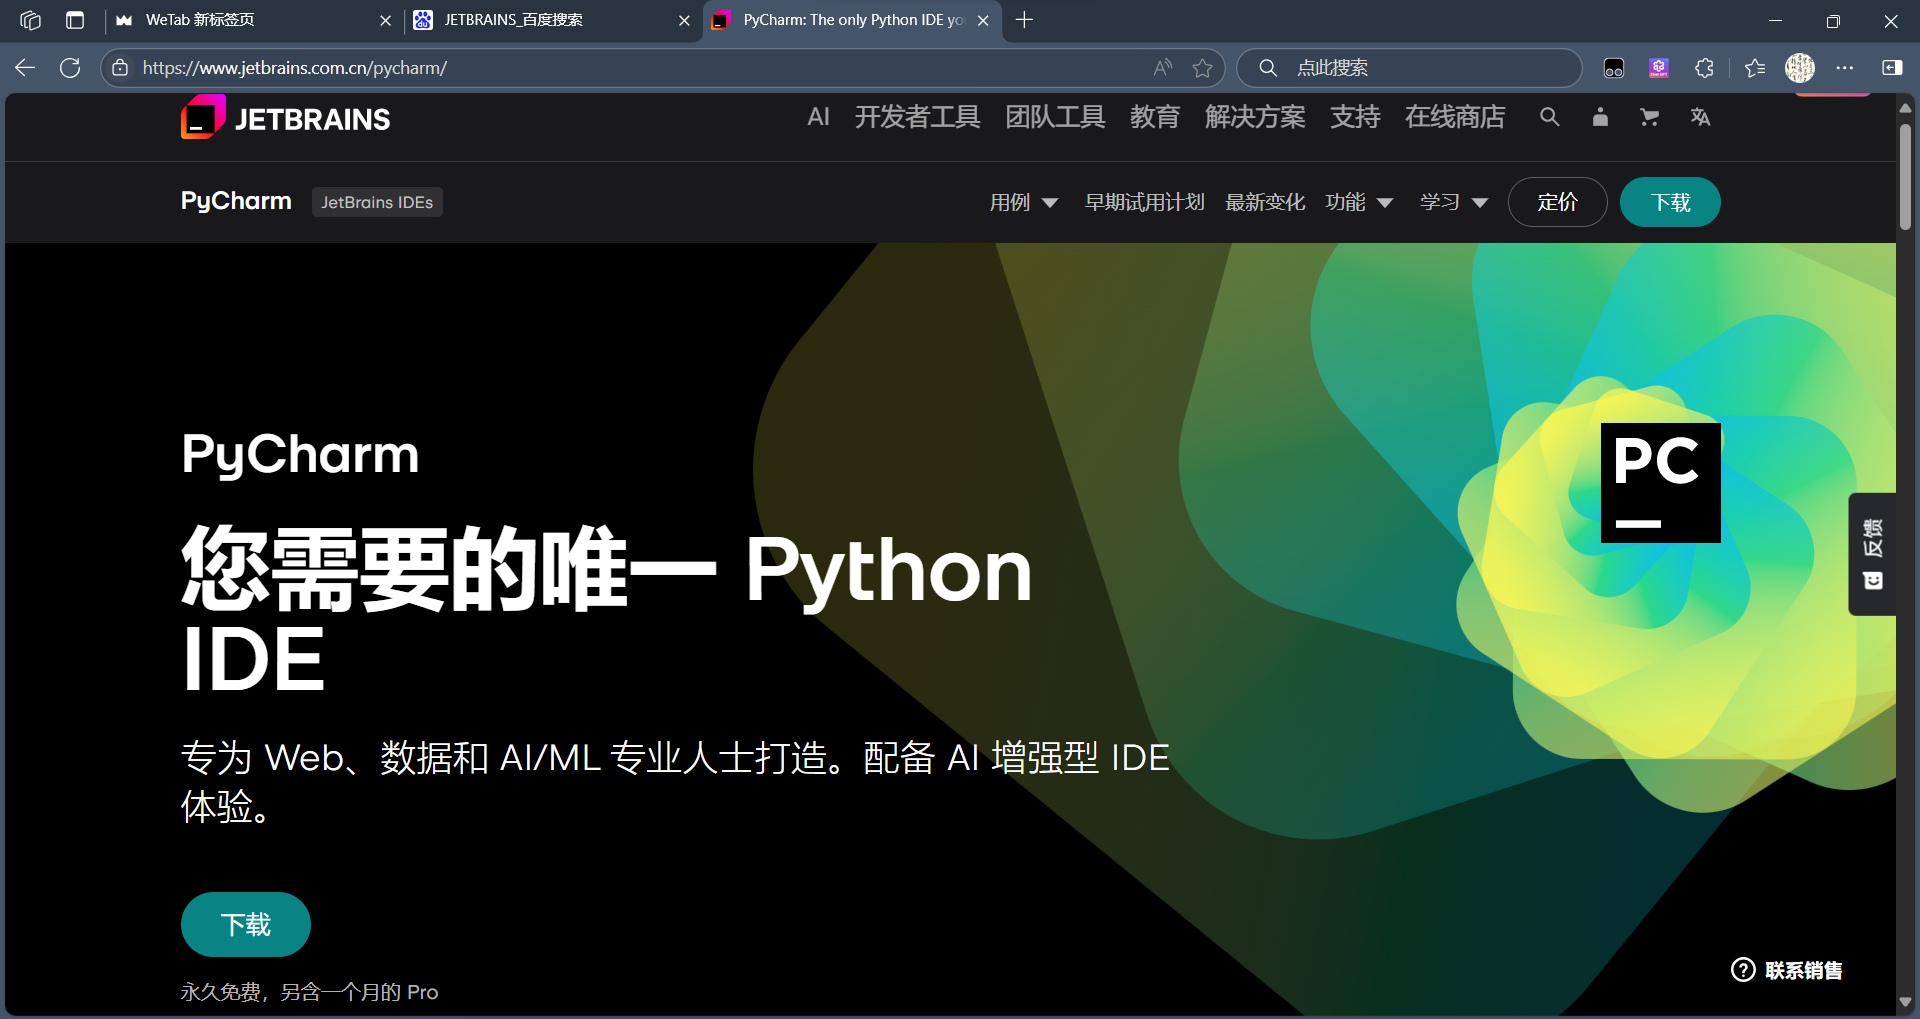The image size is (1920, 1019).
Task: Click the language switcher 文A icon
Action: 1701,117
